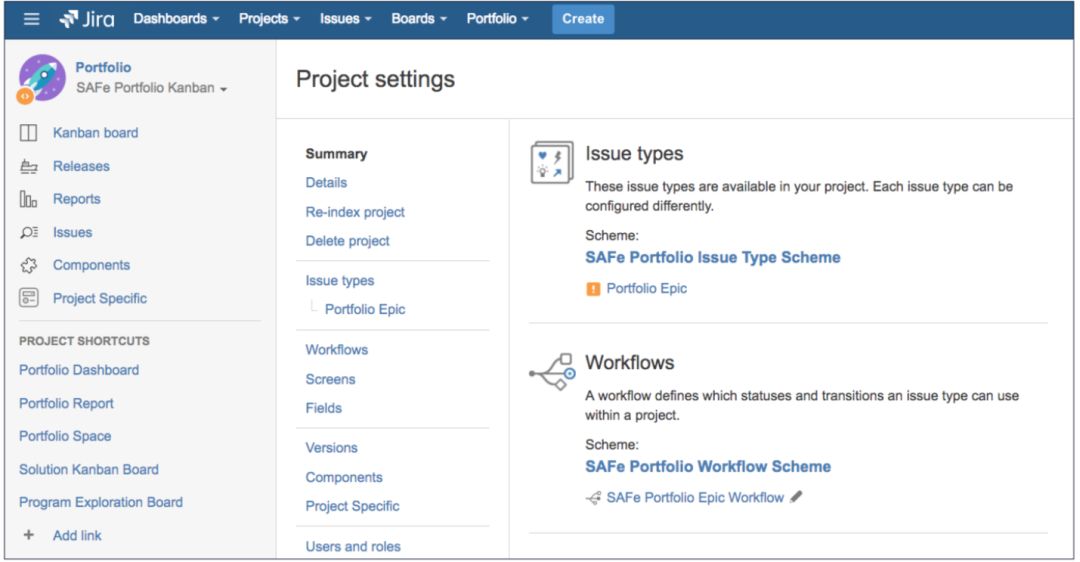Viewport: 1080px width, 562px height.
Task: Click the plus icon beside Add link
Action: point(28,535)
